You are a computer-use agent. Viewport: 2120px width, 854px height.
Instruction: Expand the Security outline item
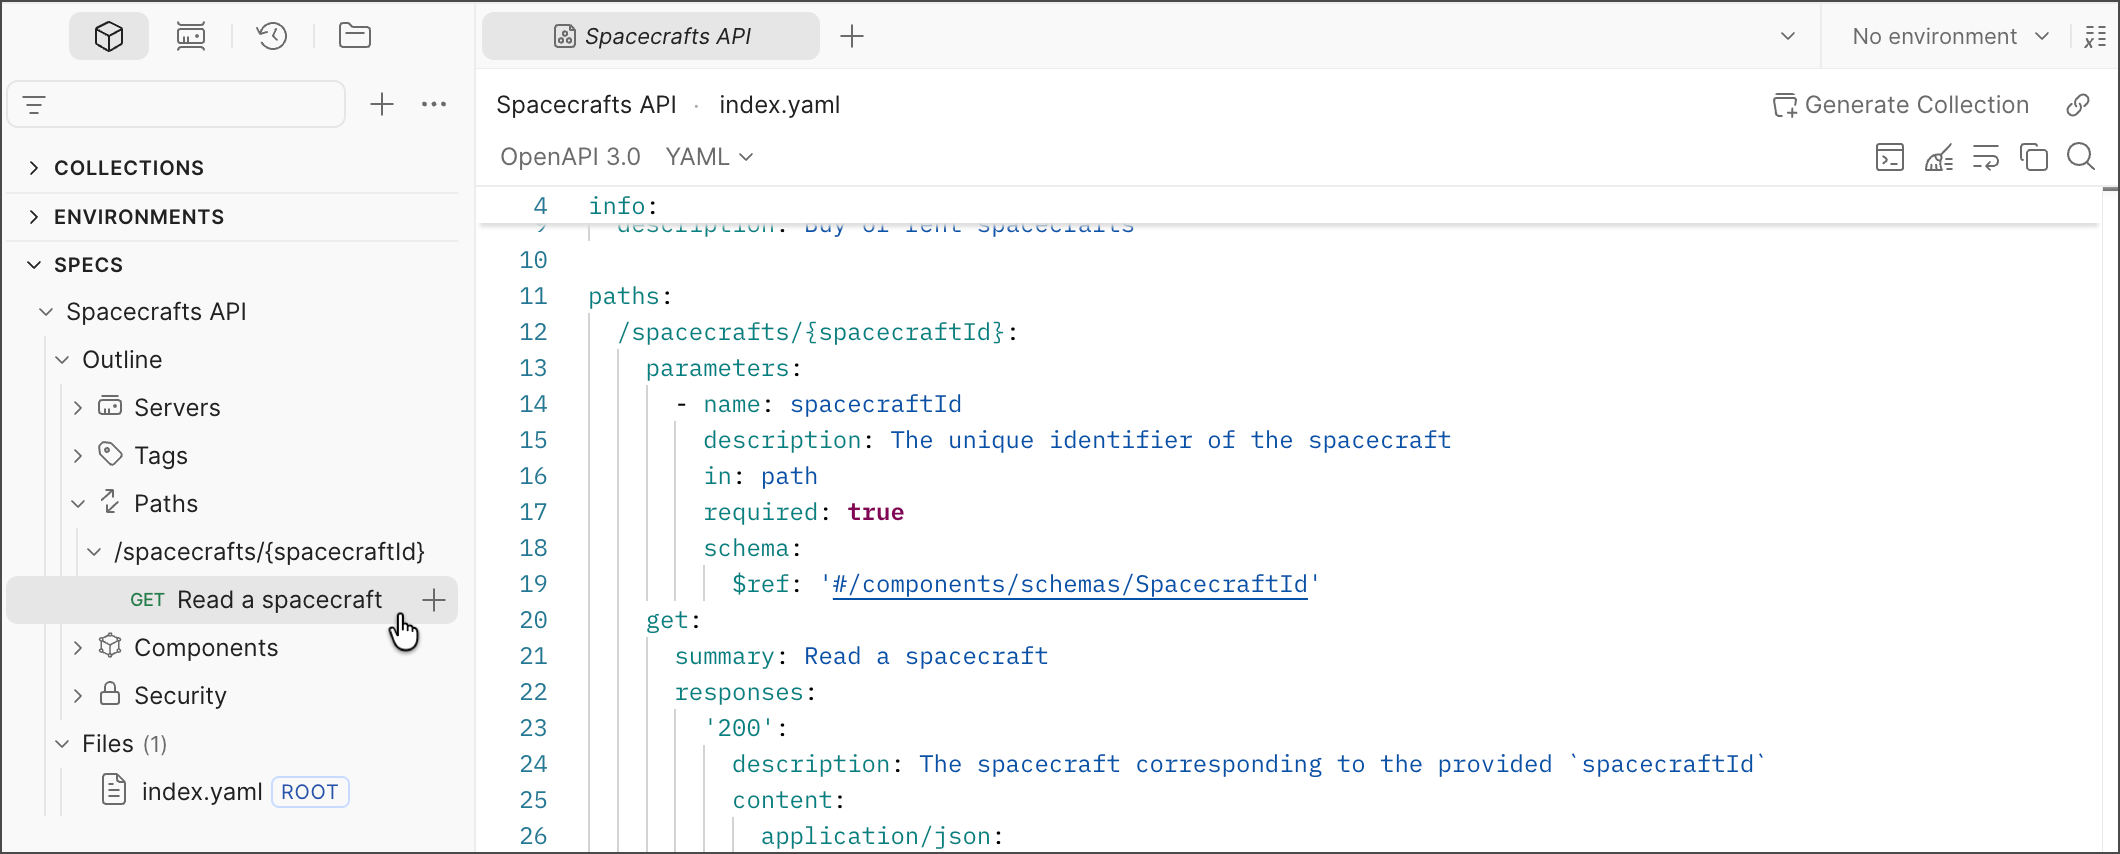coord(78,696)
